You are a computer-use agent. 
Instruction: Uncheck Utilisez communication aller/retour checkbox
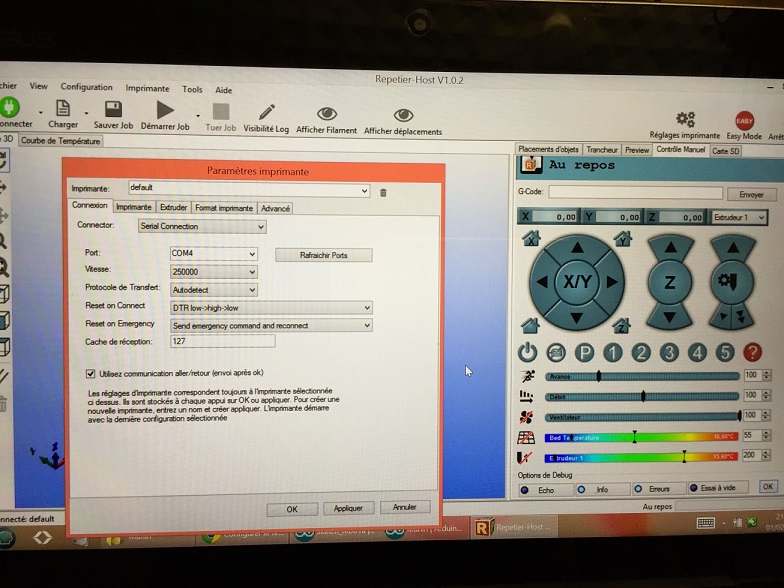pyautogui.click(x=90, y=374)
